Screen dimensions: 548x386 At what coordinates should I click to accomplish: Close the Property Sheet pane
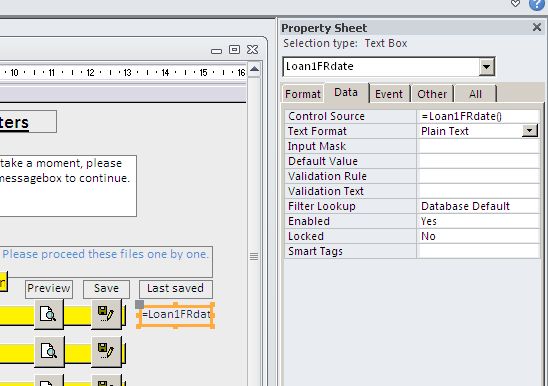point(537,27)
